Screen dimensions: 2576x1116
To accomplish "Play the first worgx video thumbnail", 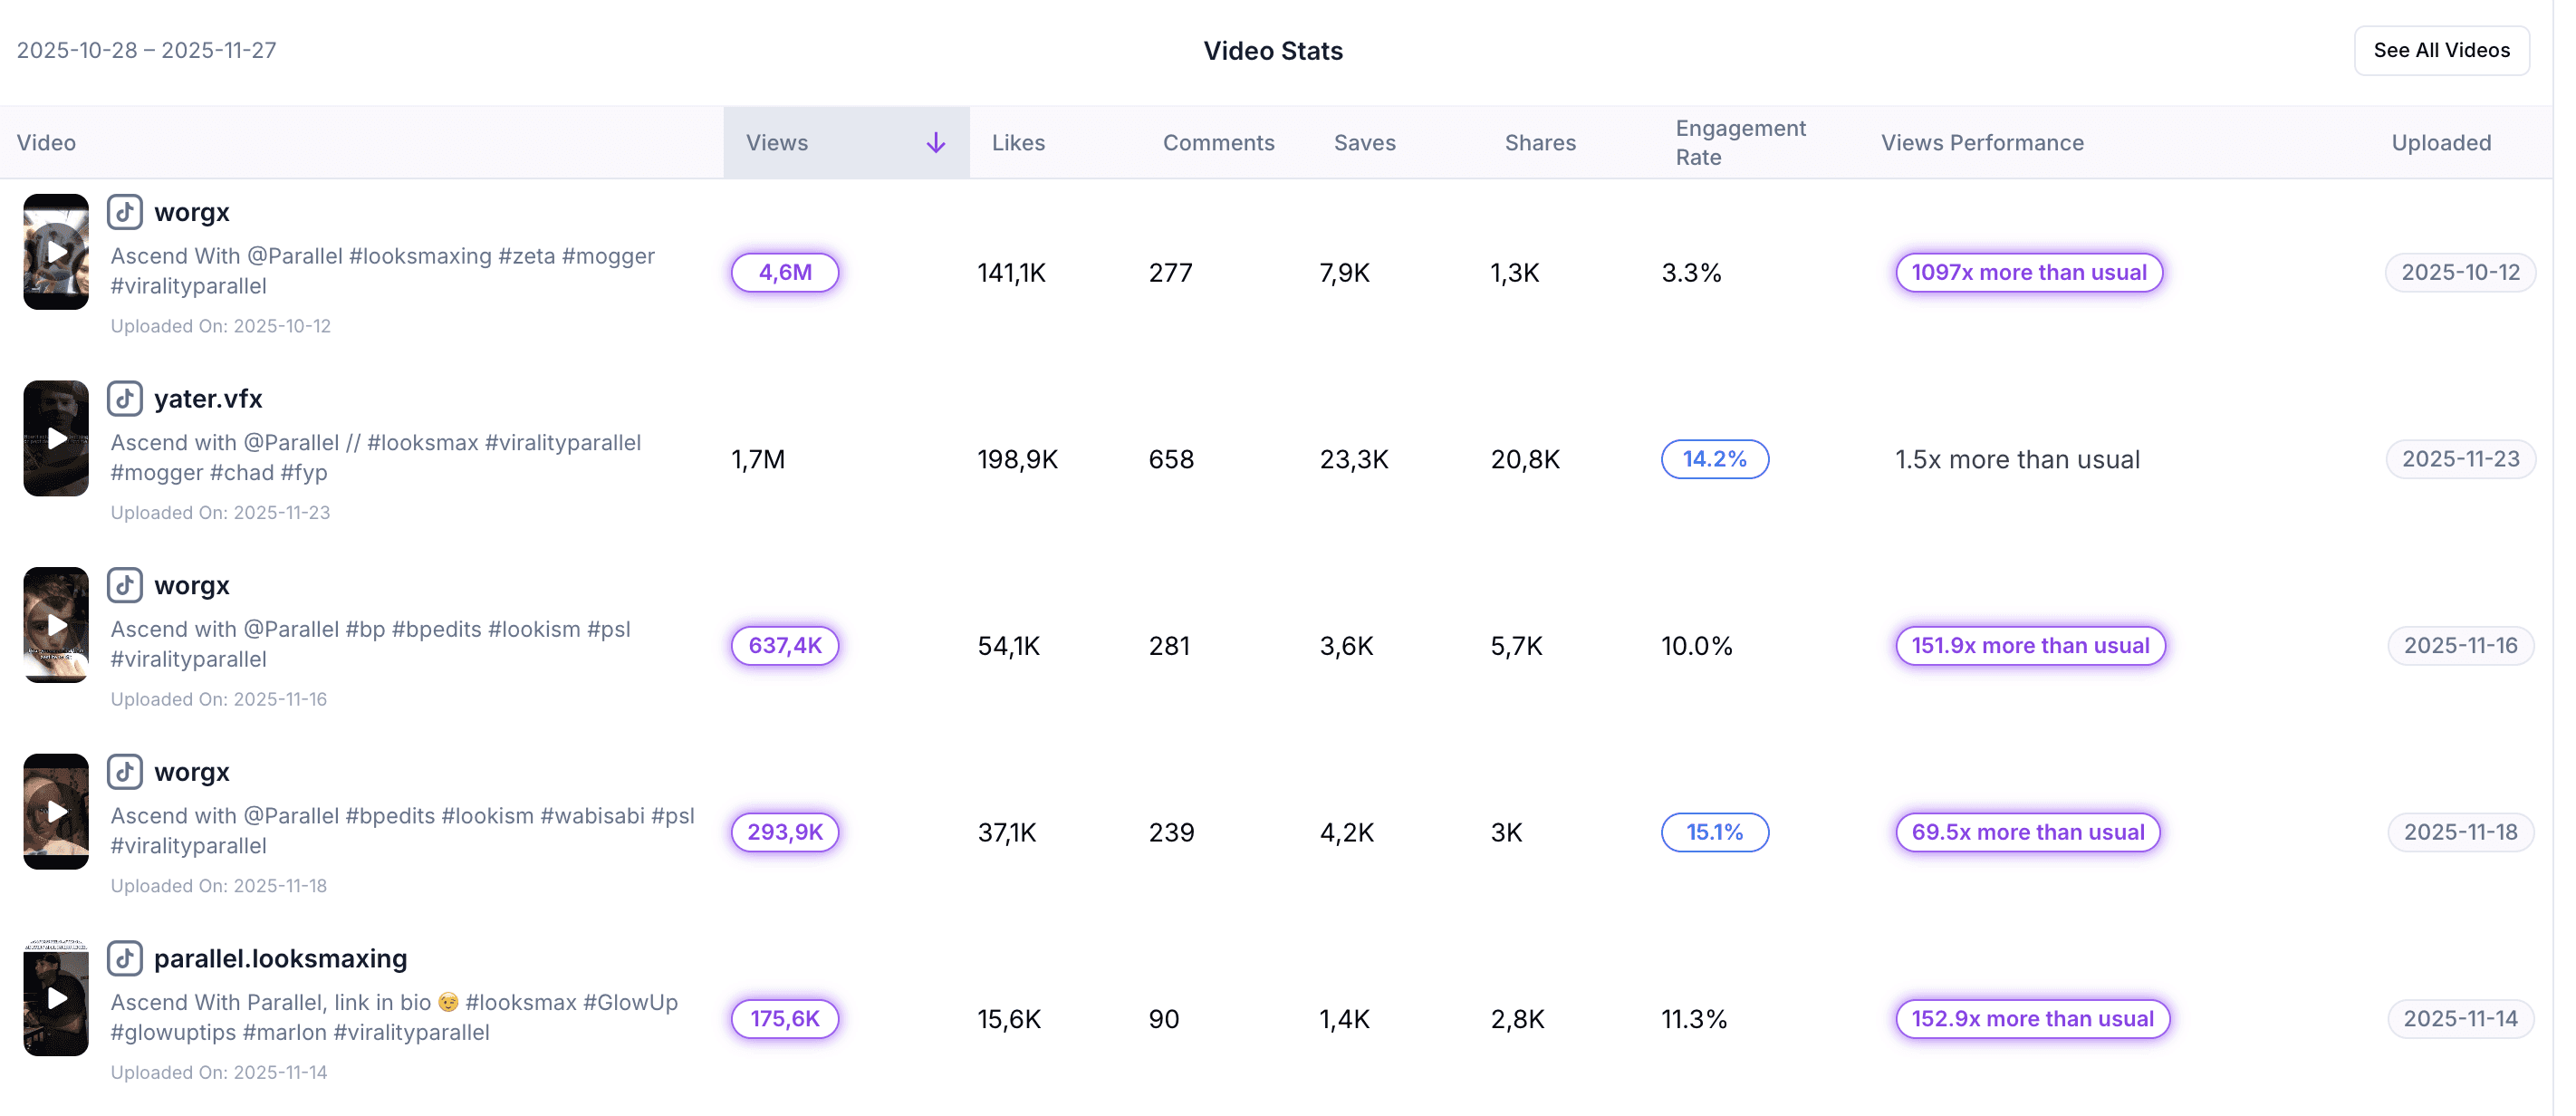I will (x=56, y=252).
